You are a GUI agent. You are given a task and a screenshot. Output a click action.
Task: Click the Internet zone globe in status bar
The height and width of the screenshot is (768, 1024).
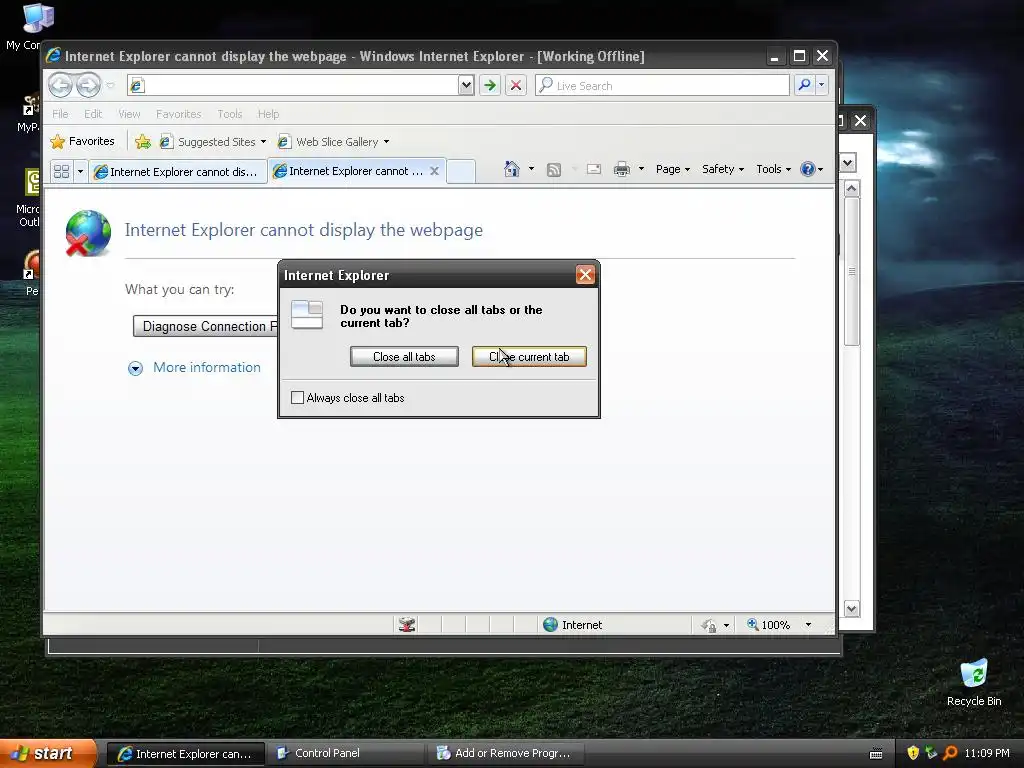coord(551,625)
